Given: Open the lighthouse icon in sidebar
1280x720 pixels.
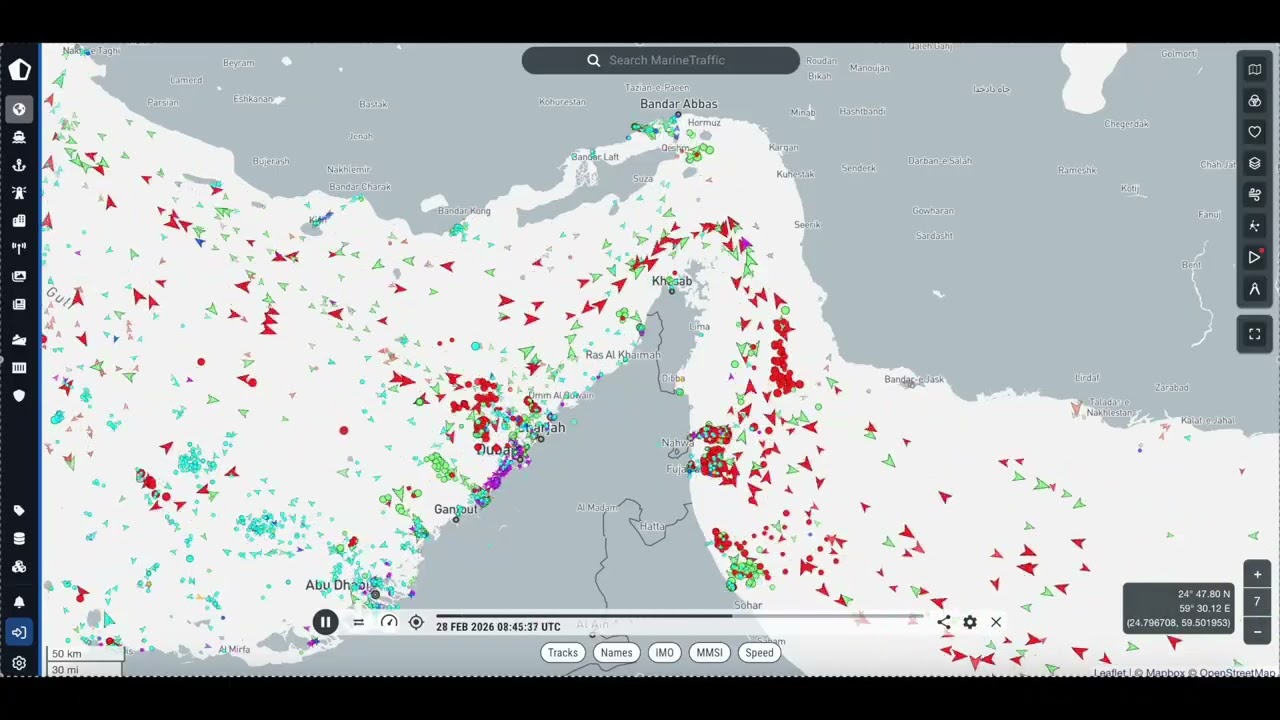Looking at the screenshot, I should (19, 192).
